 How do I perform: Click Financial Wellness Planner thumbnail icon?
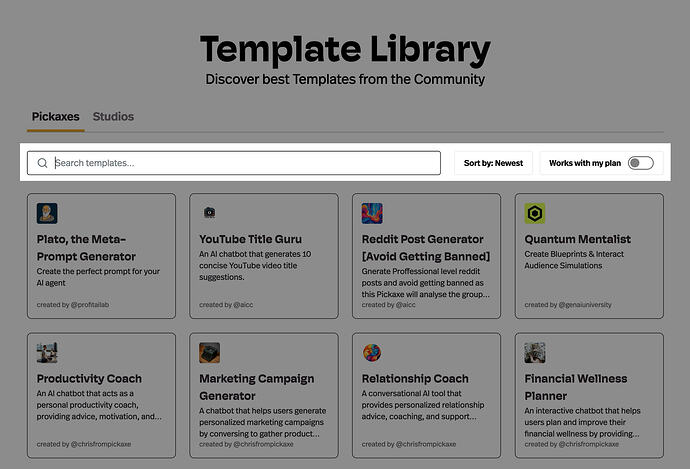535,353
